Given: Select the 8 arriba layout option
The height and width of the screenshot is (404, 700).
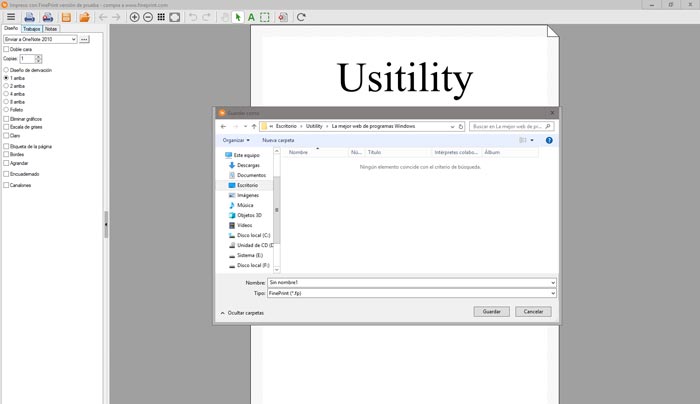Looking at the screenshot, I should coord(6,102).
